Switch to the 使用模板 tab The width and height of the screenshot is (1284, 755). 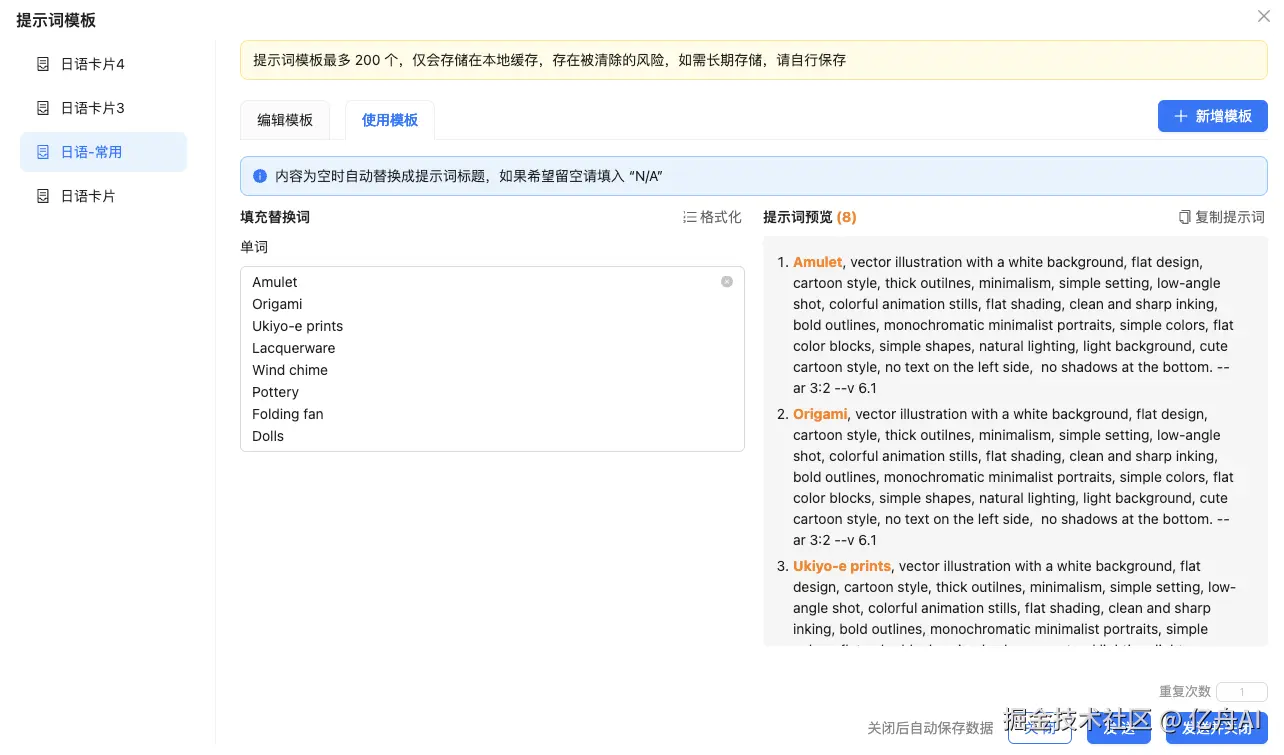point(390,120)
